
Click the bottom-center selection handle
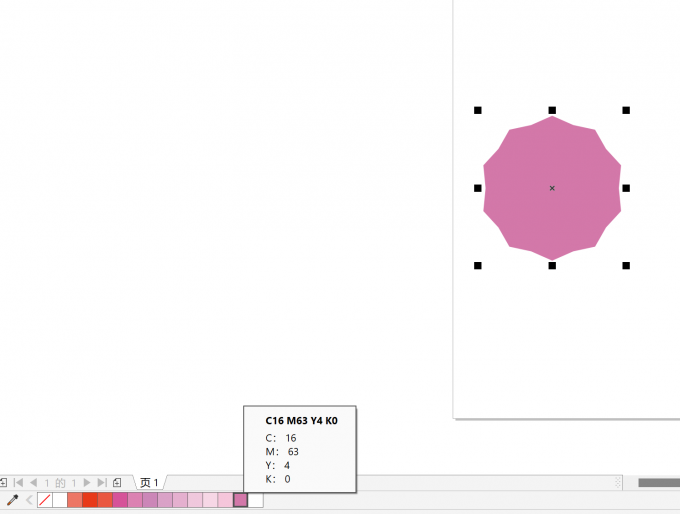552,265
